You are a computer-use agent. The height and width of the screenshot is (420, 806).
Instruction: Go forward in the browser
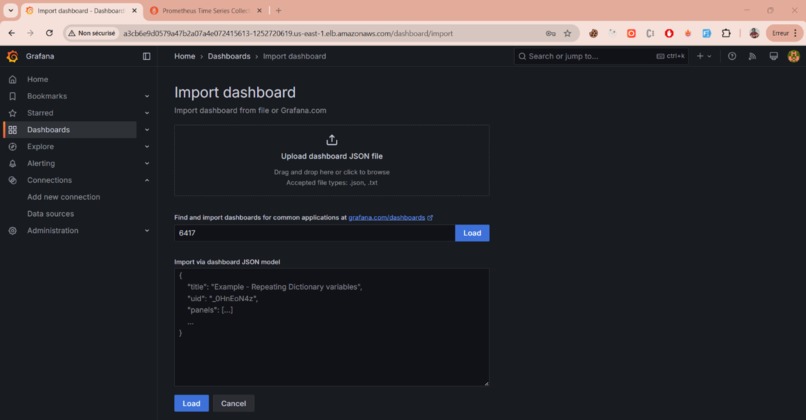30,33
